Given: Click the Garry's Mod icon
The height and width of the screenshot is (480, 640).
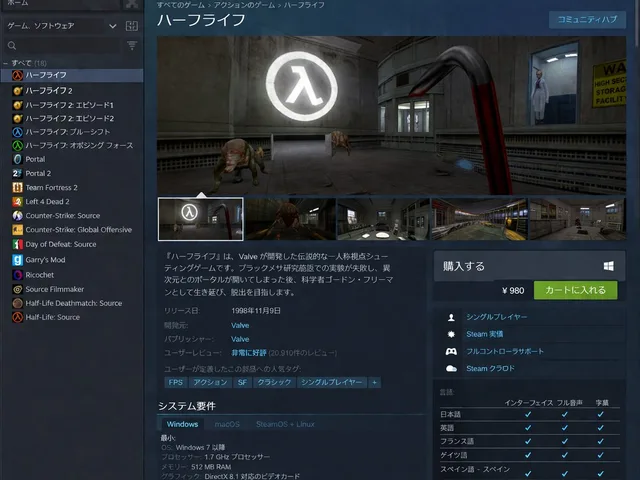Looking at the screenshot, I should (x=18, y=260).
